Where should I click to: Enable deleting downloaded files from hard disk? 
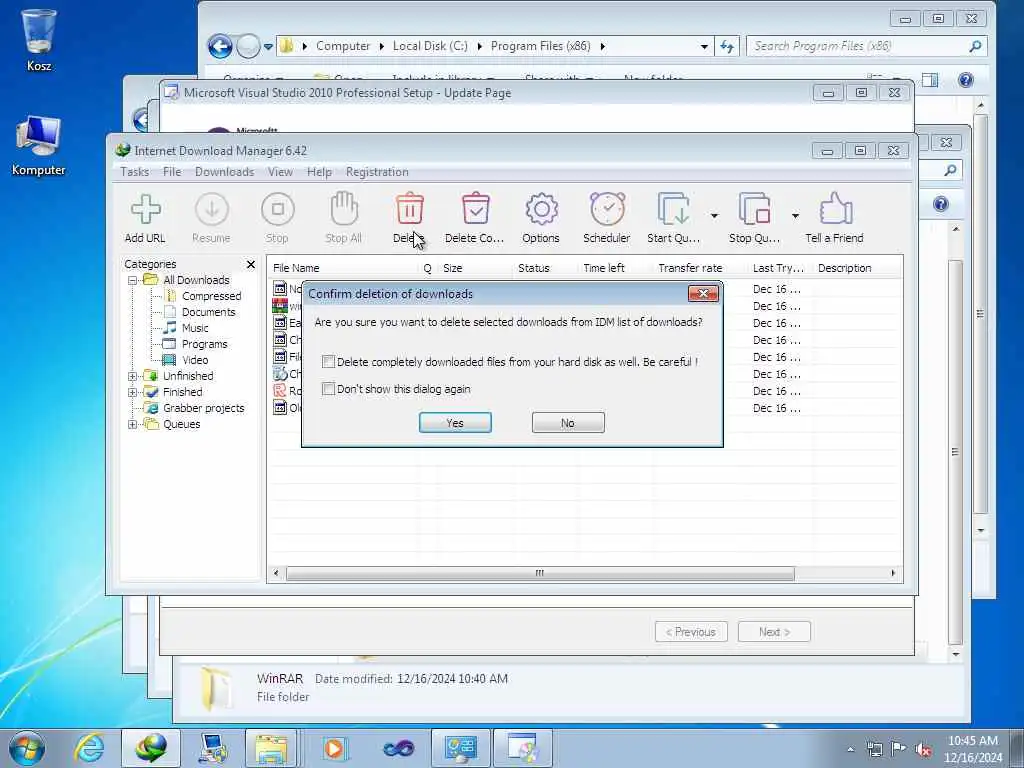328,361
